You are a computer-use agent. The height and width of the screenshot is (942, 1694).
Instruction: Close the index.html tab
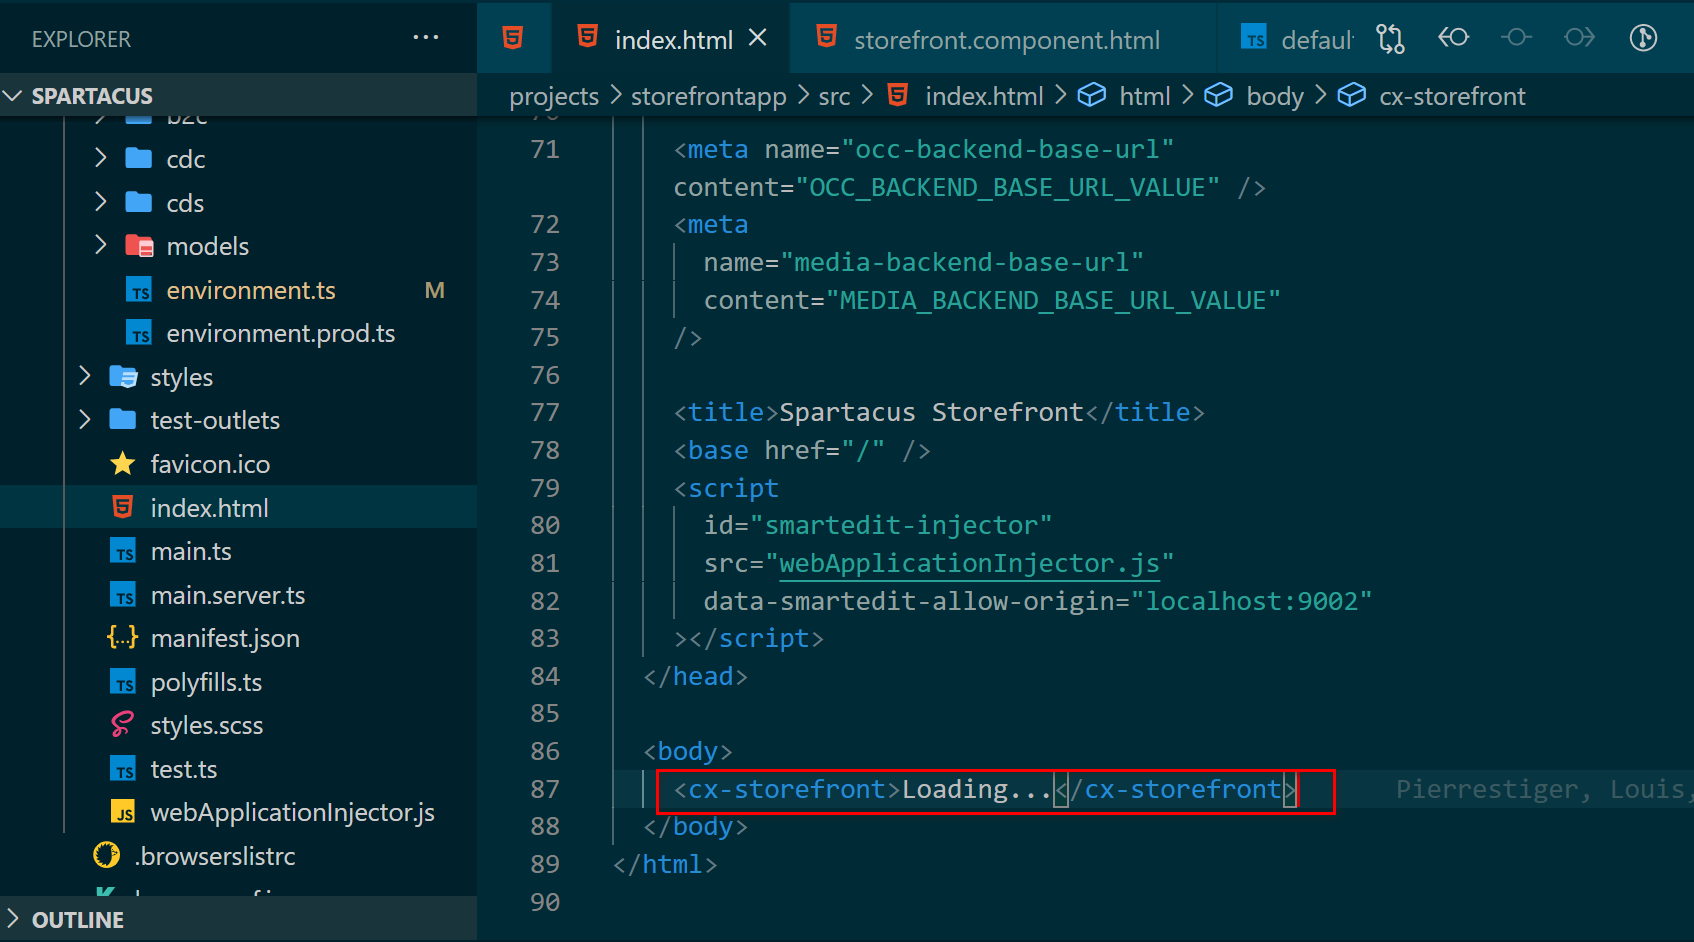point(758,38)
